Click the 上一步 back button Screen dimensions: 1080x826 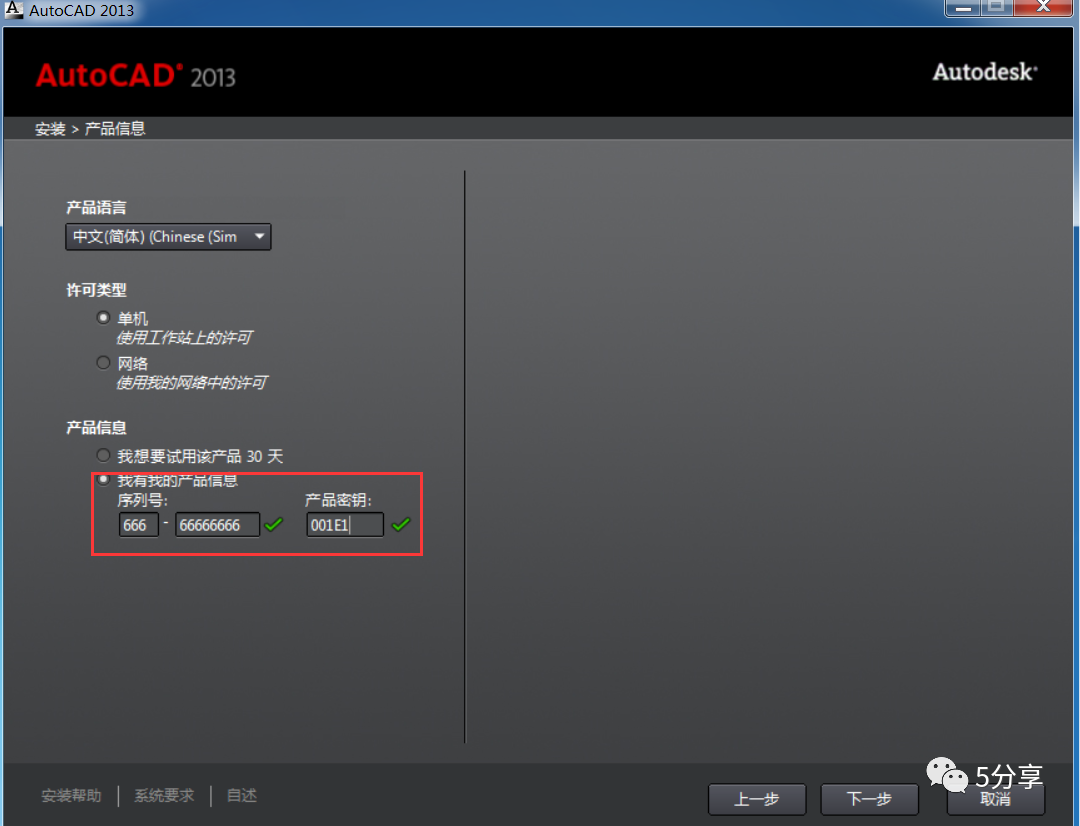(x=757, y=799)
